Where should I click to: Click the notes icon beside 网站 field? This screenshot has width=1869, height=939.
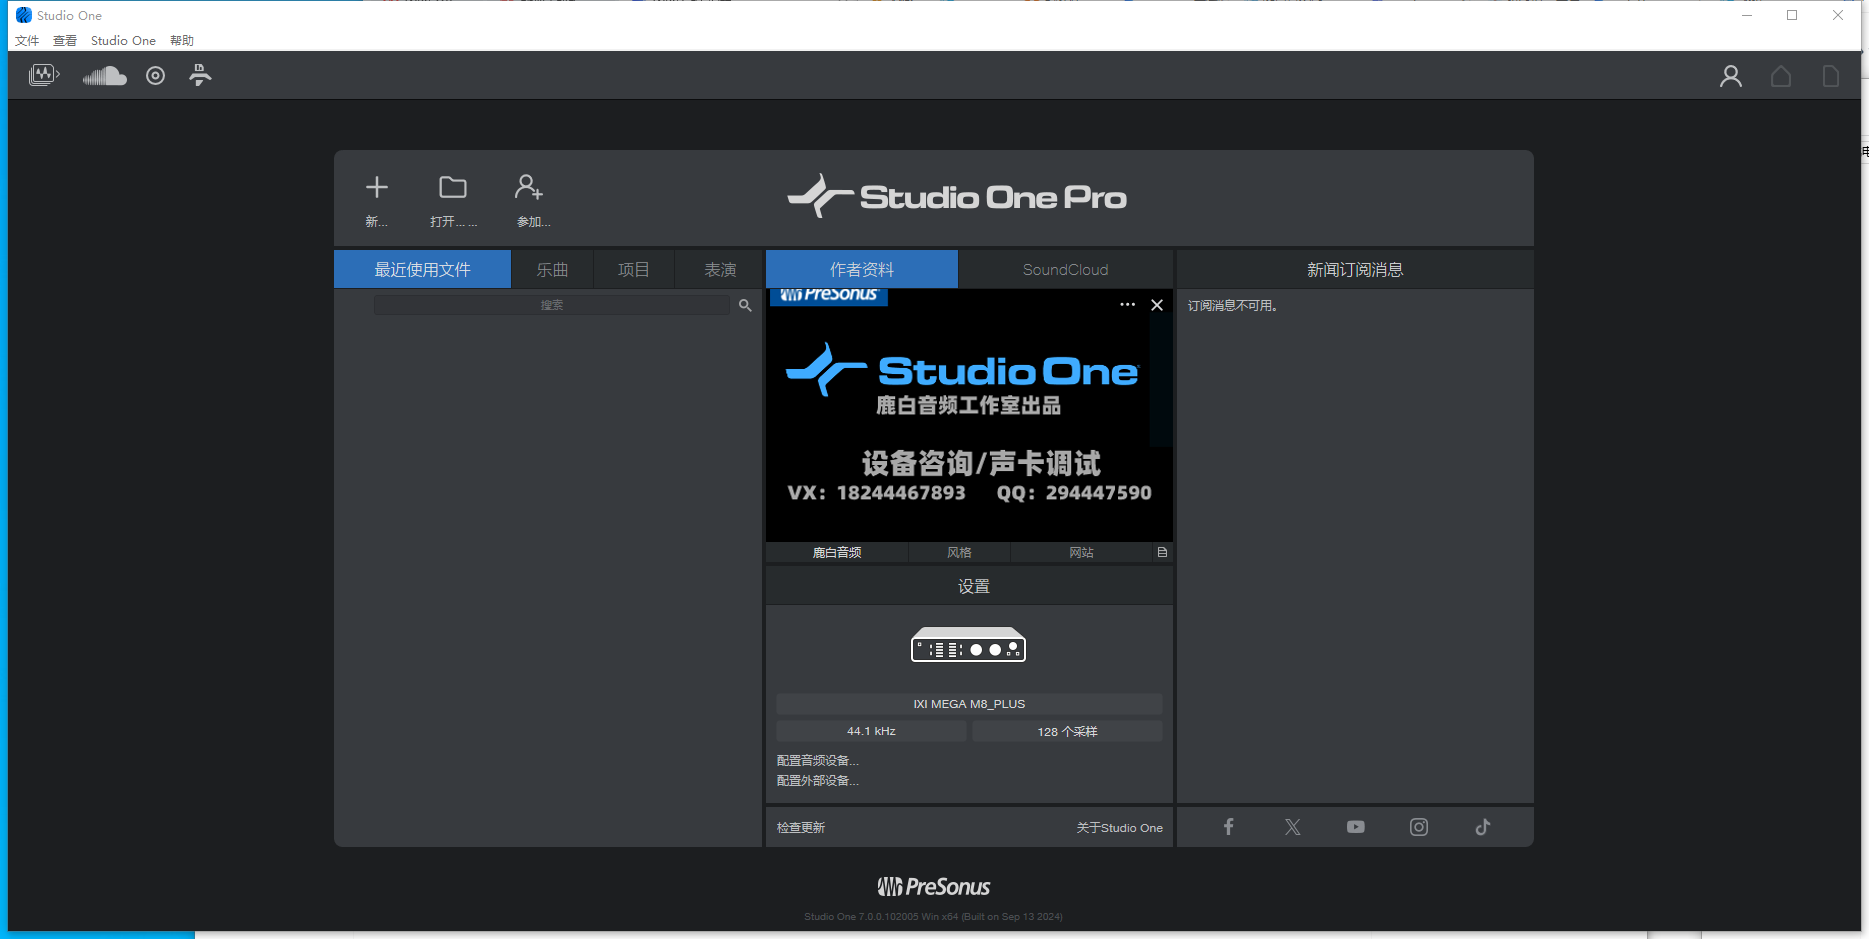pos(1162,552)
